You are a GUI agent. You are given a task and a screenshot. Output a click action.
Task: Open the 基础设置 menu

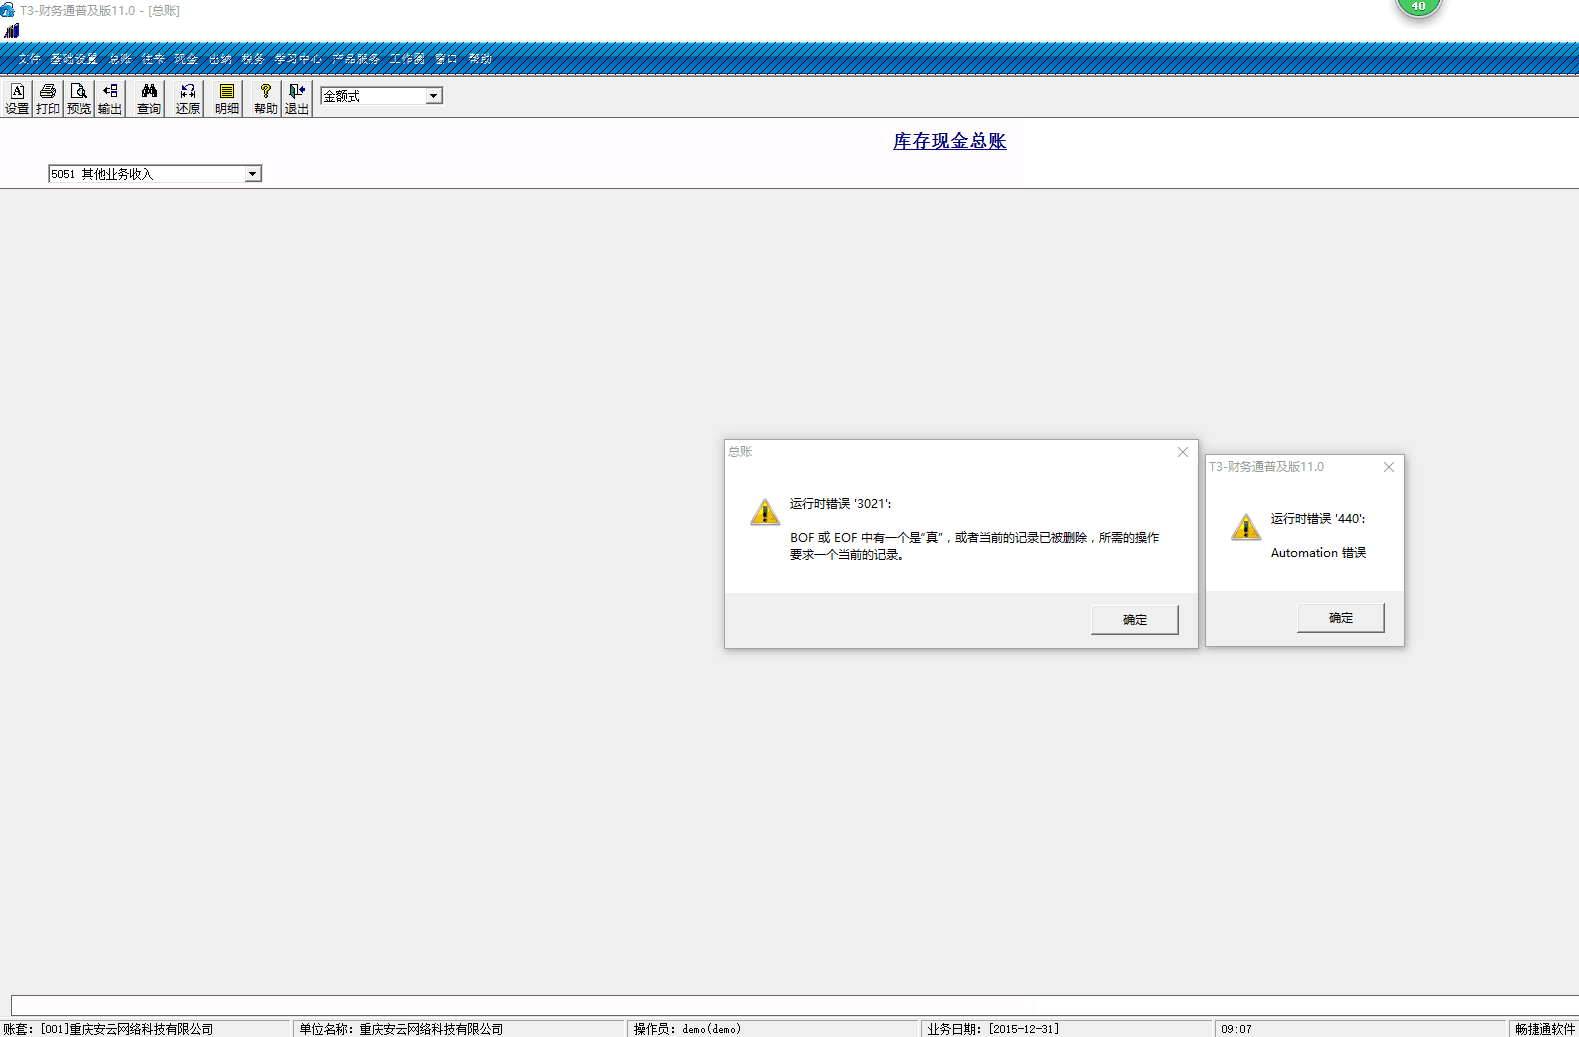click(74, 59)
